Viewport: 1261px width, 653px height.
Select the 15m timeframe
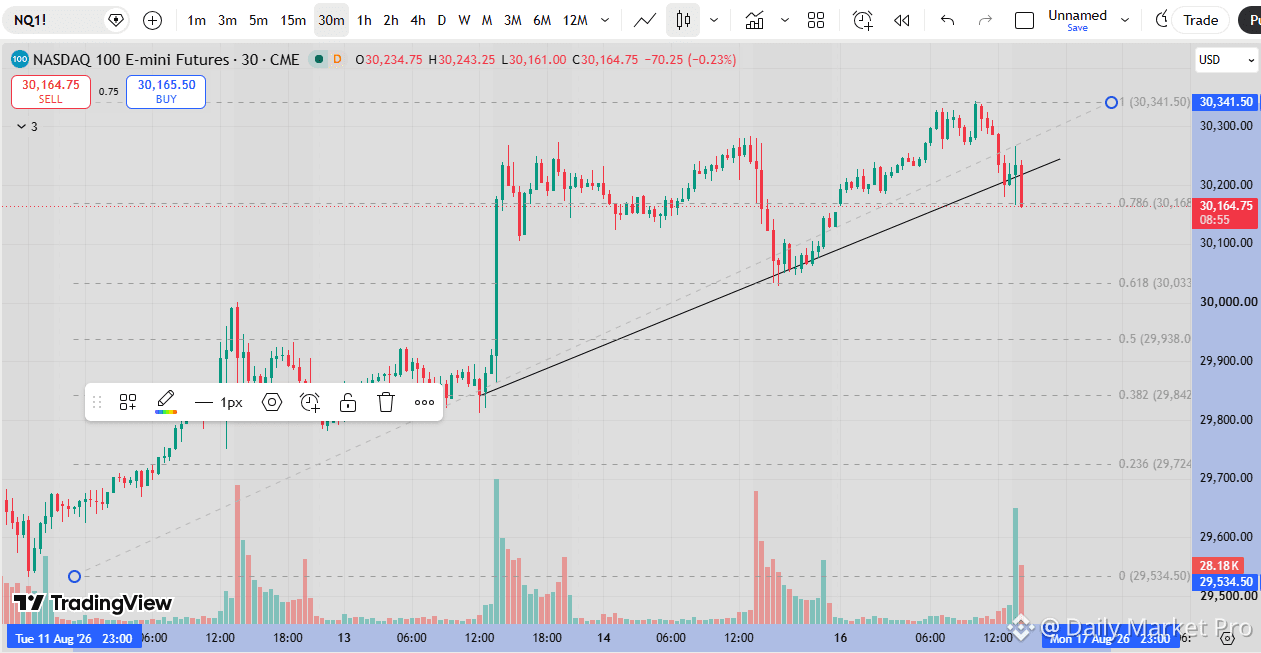tap(293, 20)
